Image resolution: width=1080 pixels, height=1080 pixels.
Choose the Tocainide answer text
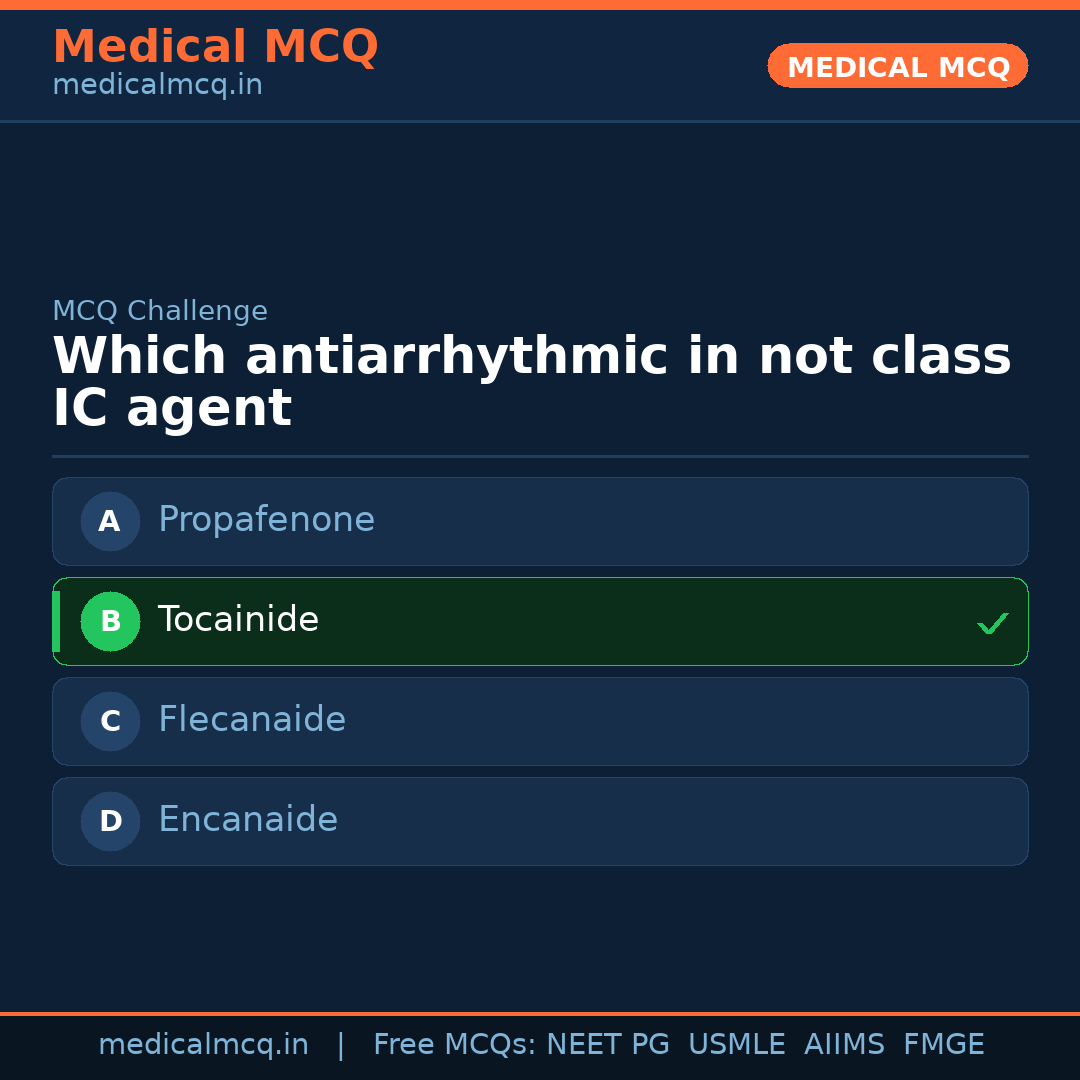point(238,620)
